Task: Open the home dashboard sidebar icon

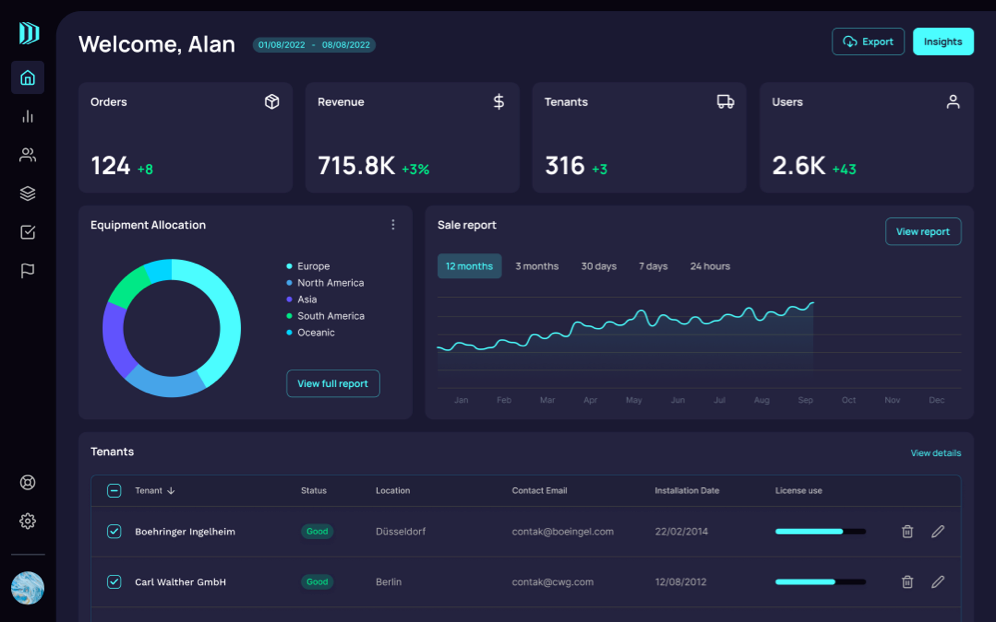Action: point(28,78)
